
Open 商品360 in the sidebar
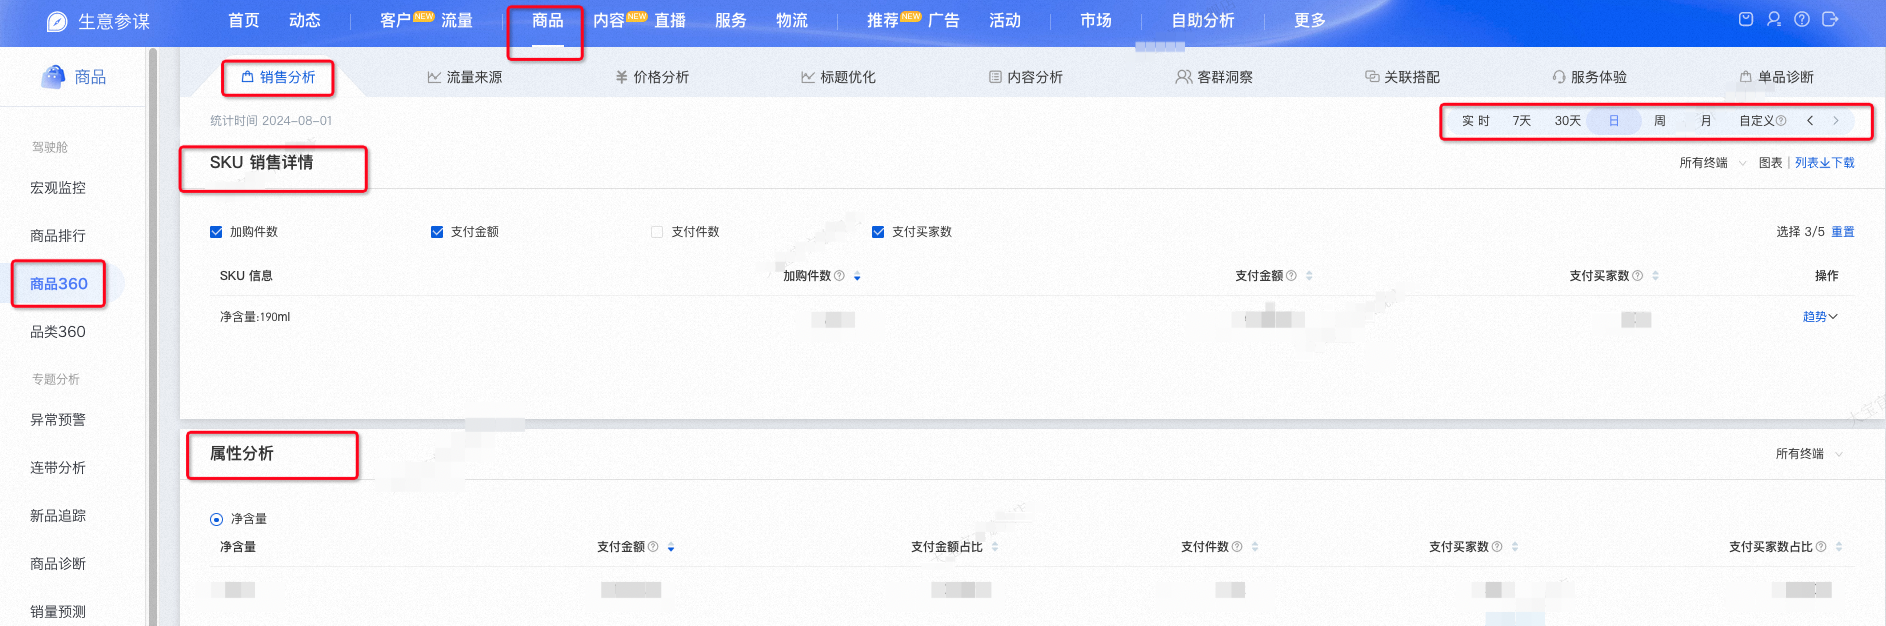(59, 284)
